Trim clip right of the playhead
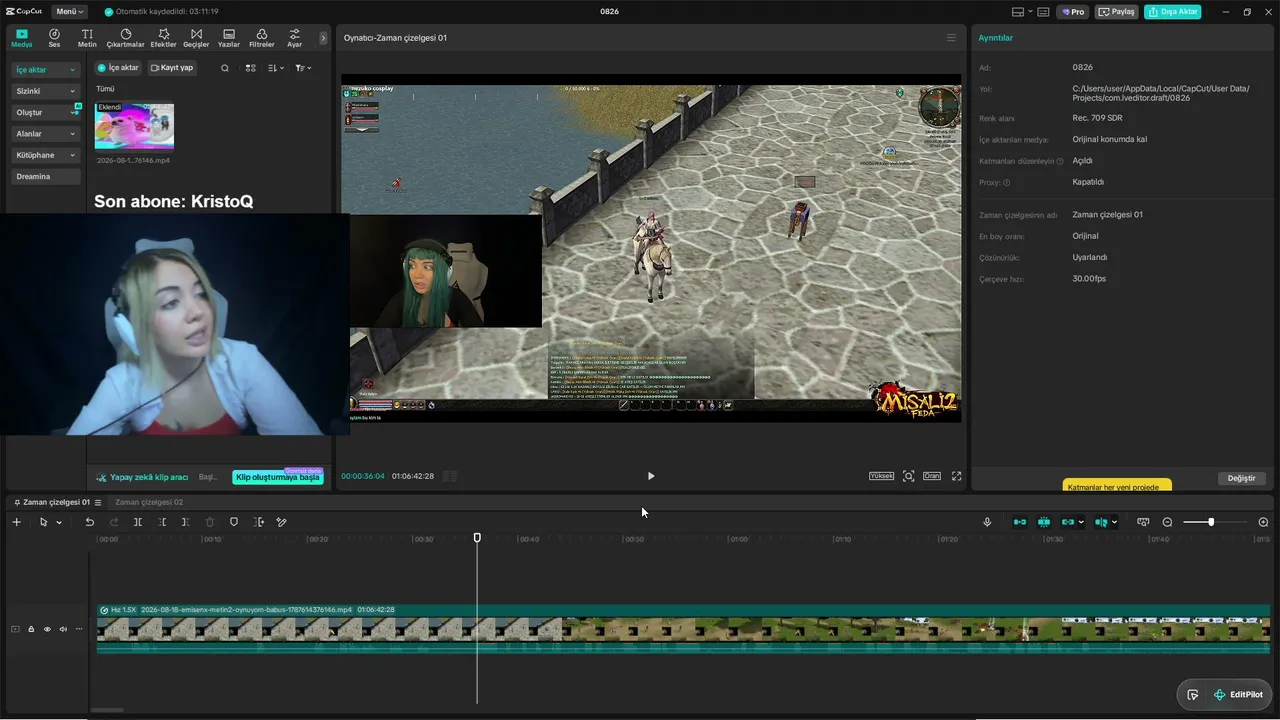The height and width of the screenshot is (720, 1280). 186,522
